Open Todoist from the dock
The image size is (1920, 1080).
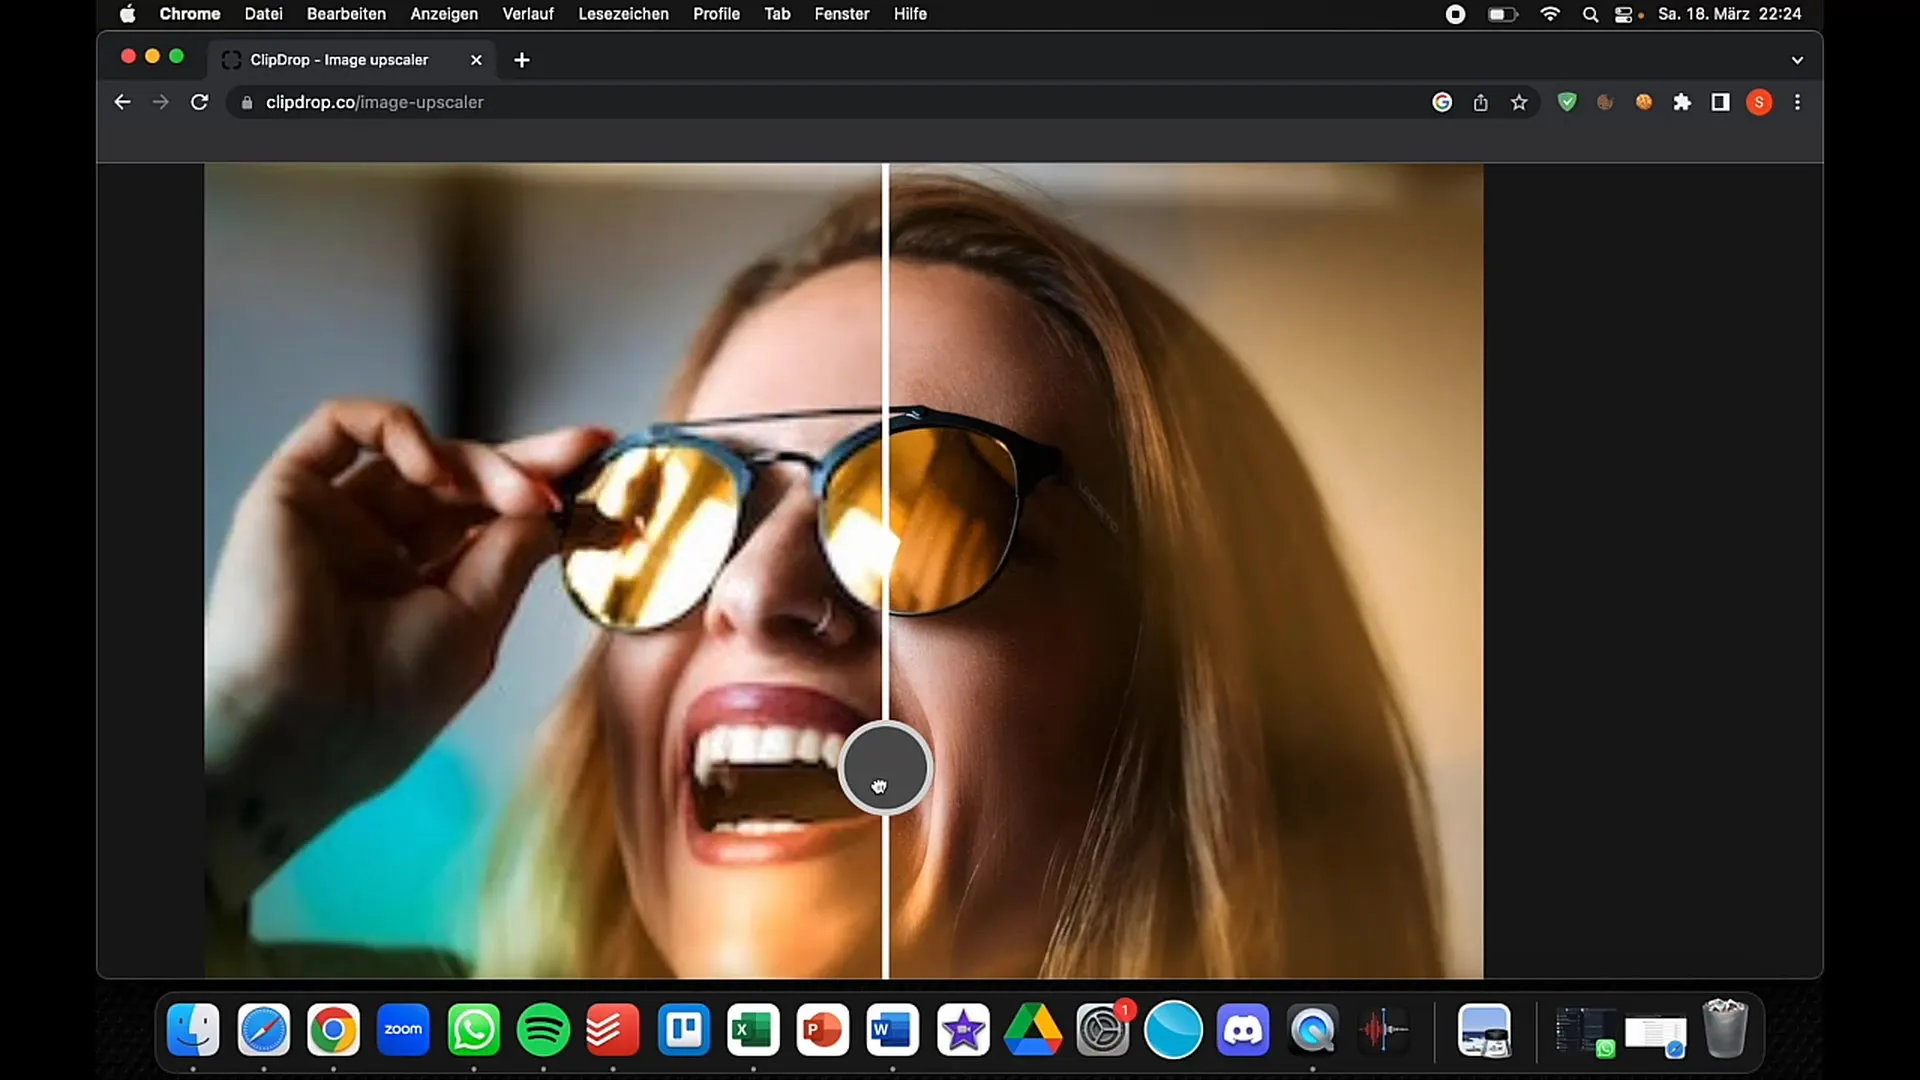click(613, 1030)
